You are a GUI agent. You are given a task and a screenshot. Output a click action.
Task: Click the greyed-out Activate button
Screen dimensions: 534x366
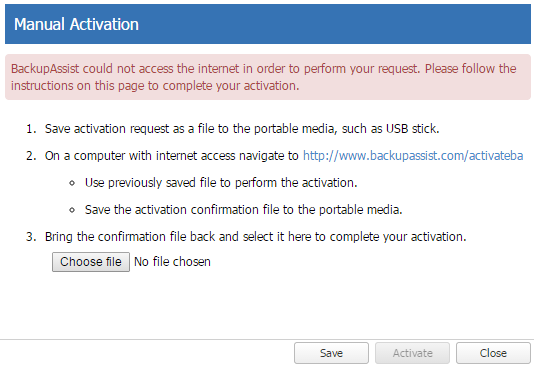point(412,353)
